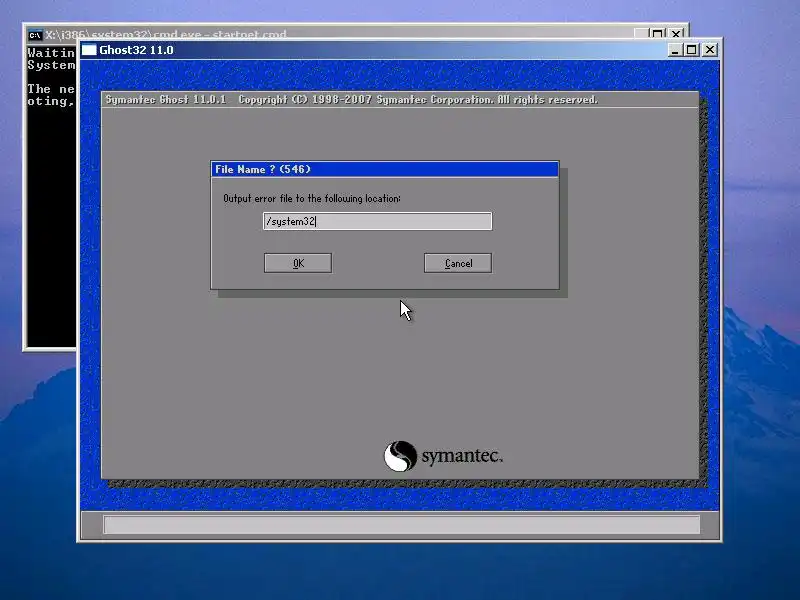Close the Ghost32 11.0 window
The width and height of the screenshot is (800, 600).
coord(710,50)
